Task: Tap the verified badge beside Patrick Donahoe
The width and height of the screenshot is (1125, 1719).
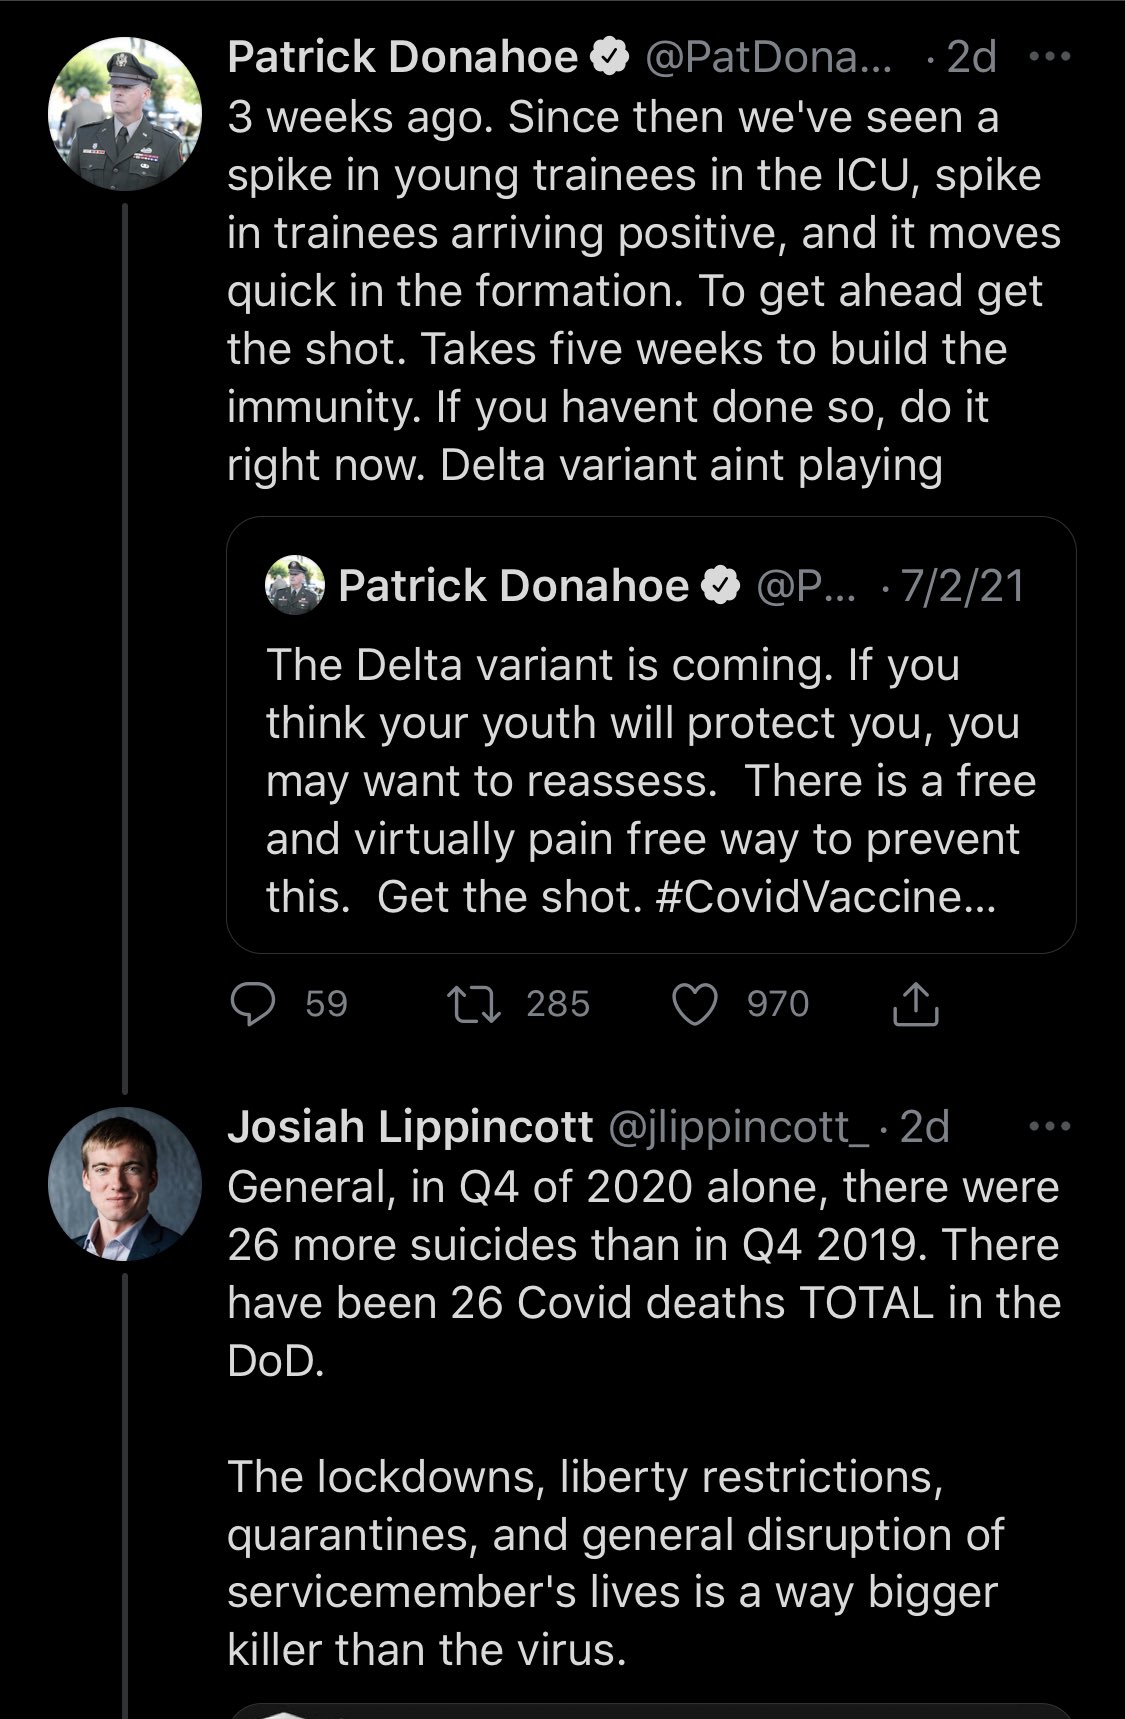Action: point(609,58)
